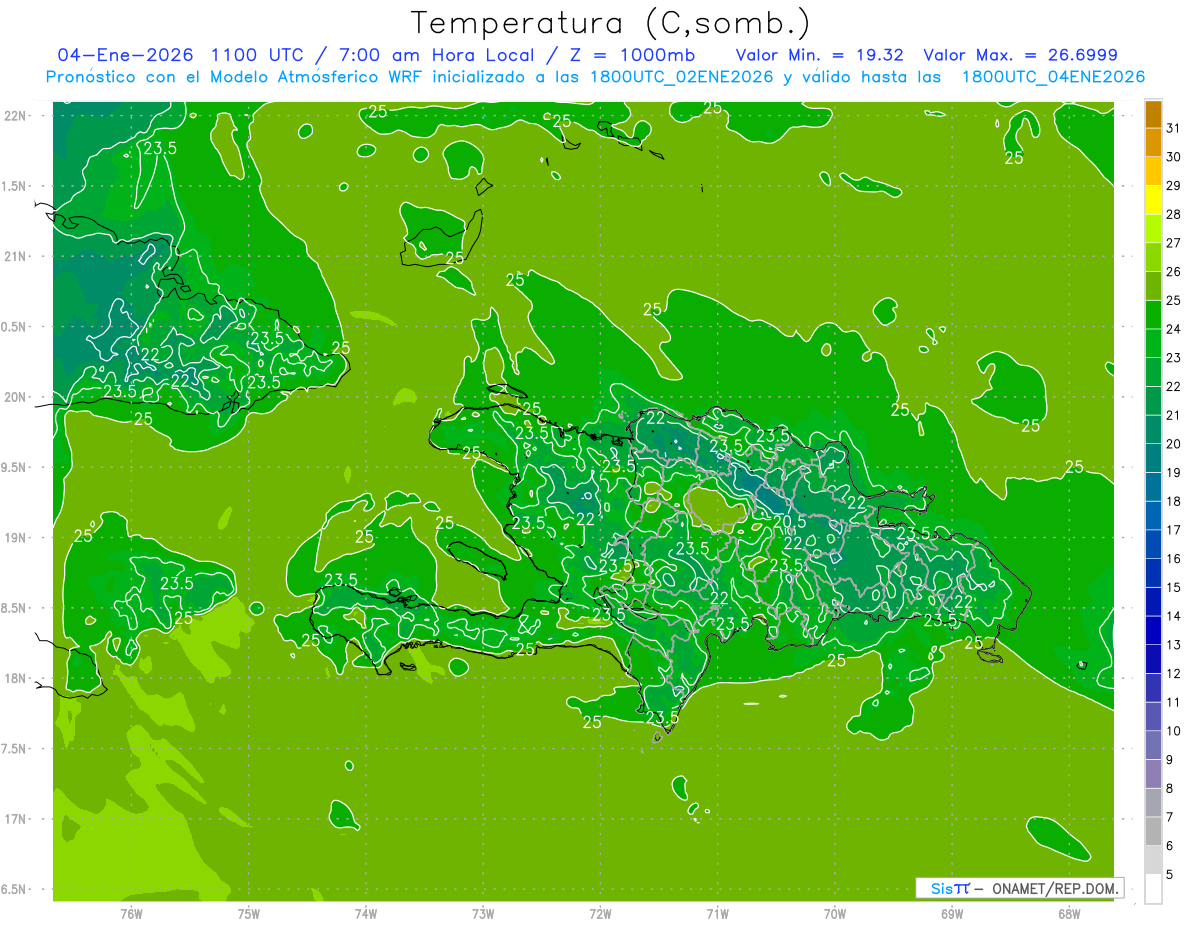The width and height of the screenshot is (1200, 927).
Task: Click the "20N" latitude axis label
Action: (15, 397)
